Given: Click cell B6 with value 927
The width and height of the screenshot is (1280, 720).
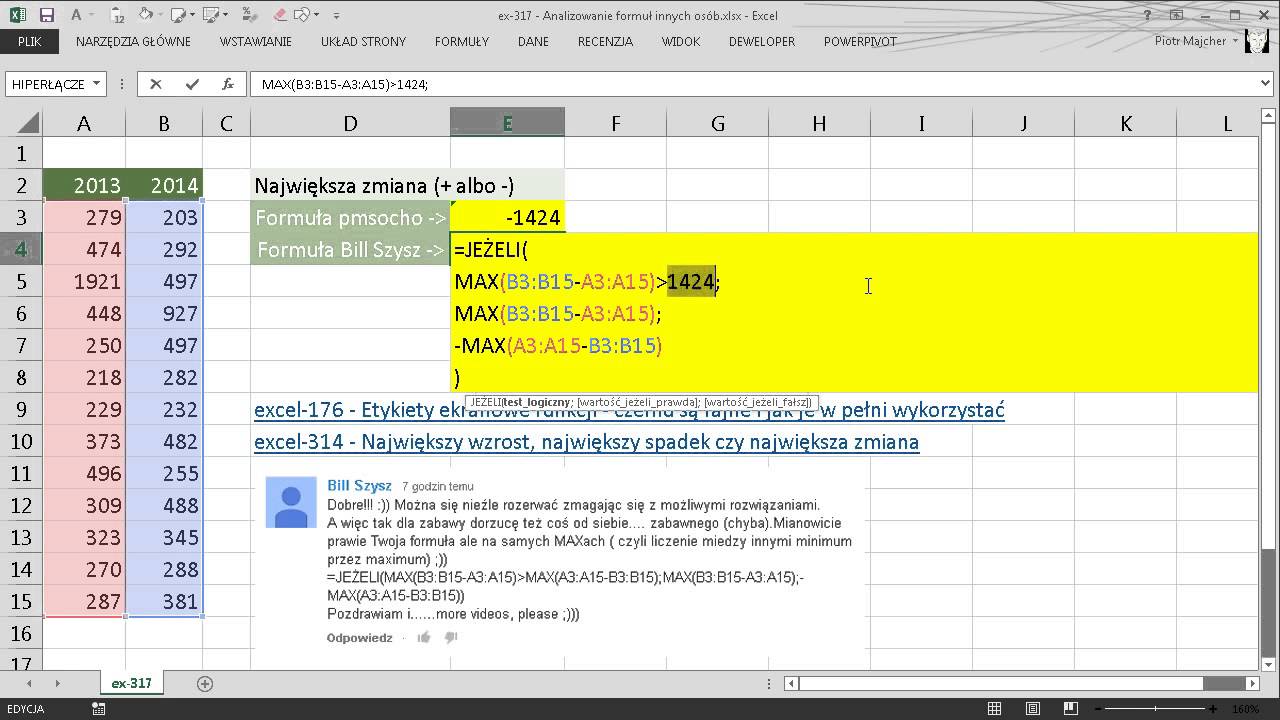Looking at the screenshot, I should (x=164, y=314).
